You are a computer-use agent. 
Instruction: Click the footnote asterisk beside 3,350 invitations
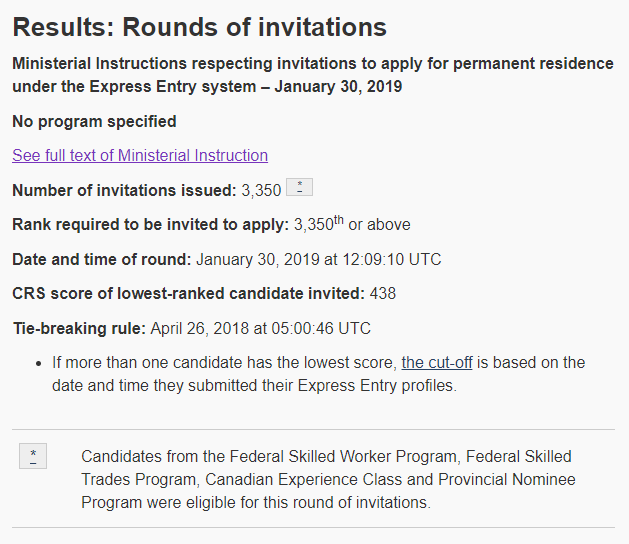point(299,188)
